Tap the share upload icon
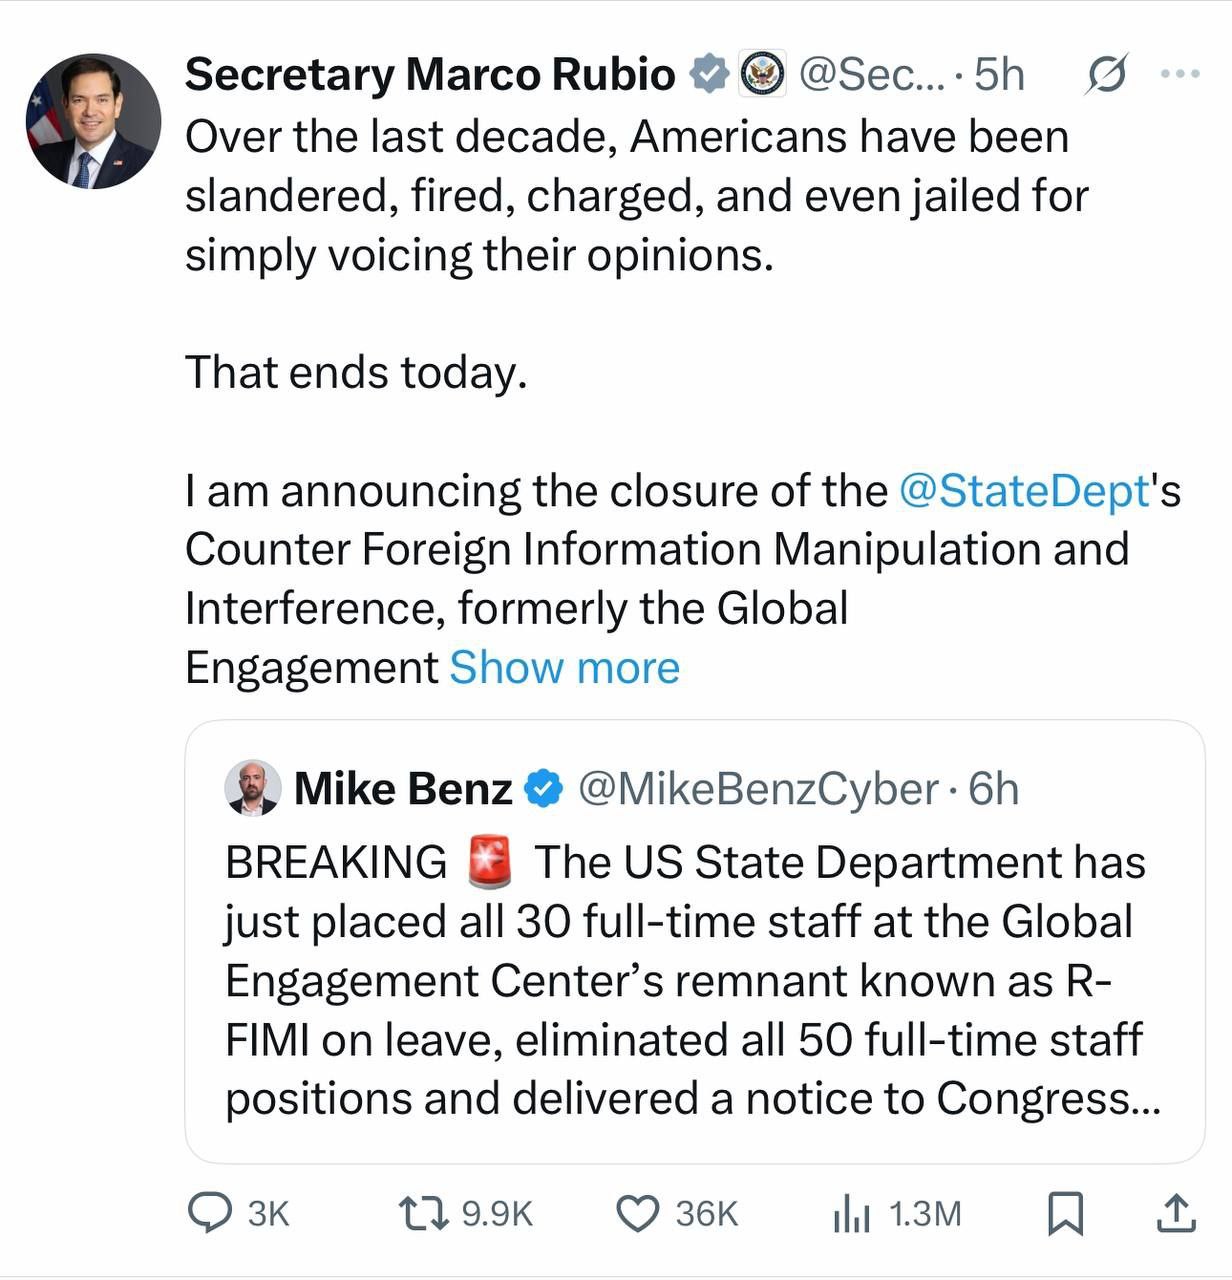 click(1176, 1214)
